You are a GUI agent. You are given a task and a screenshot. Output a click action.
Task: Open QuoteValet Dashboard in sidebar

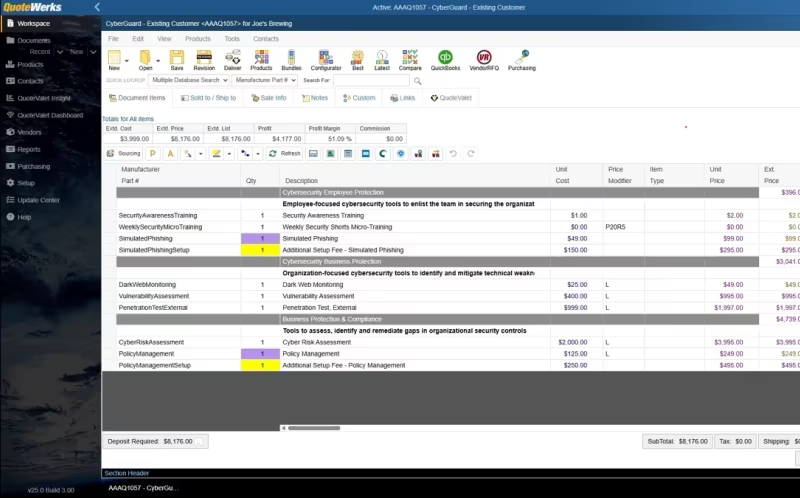(50, 115)
